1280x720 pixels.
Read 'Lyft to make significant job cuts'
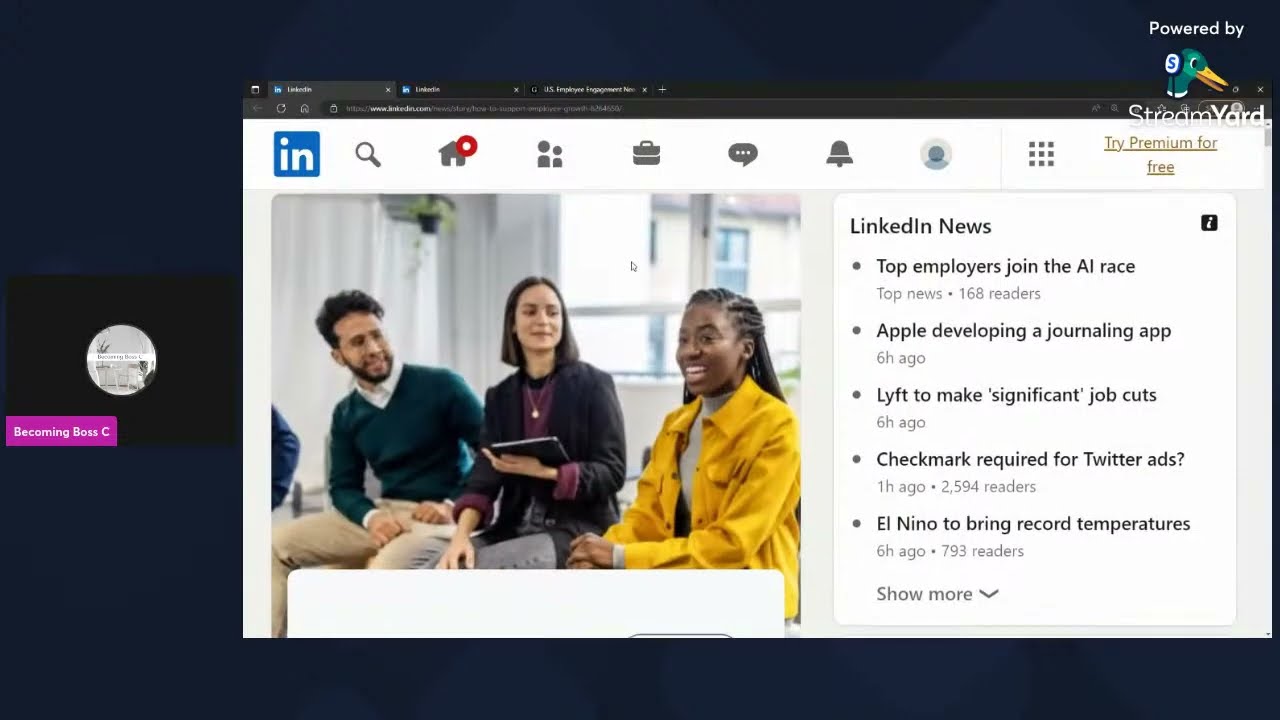tap(1016, 395)
